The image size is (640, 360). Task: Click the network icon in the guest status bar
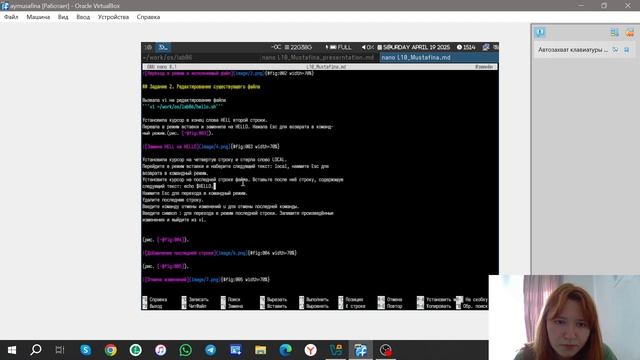[486, 47]
